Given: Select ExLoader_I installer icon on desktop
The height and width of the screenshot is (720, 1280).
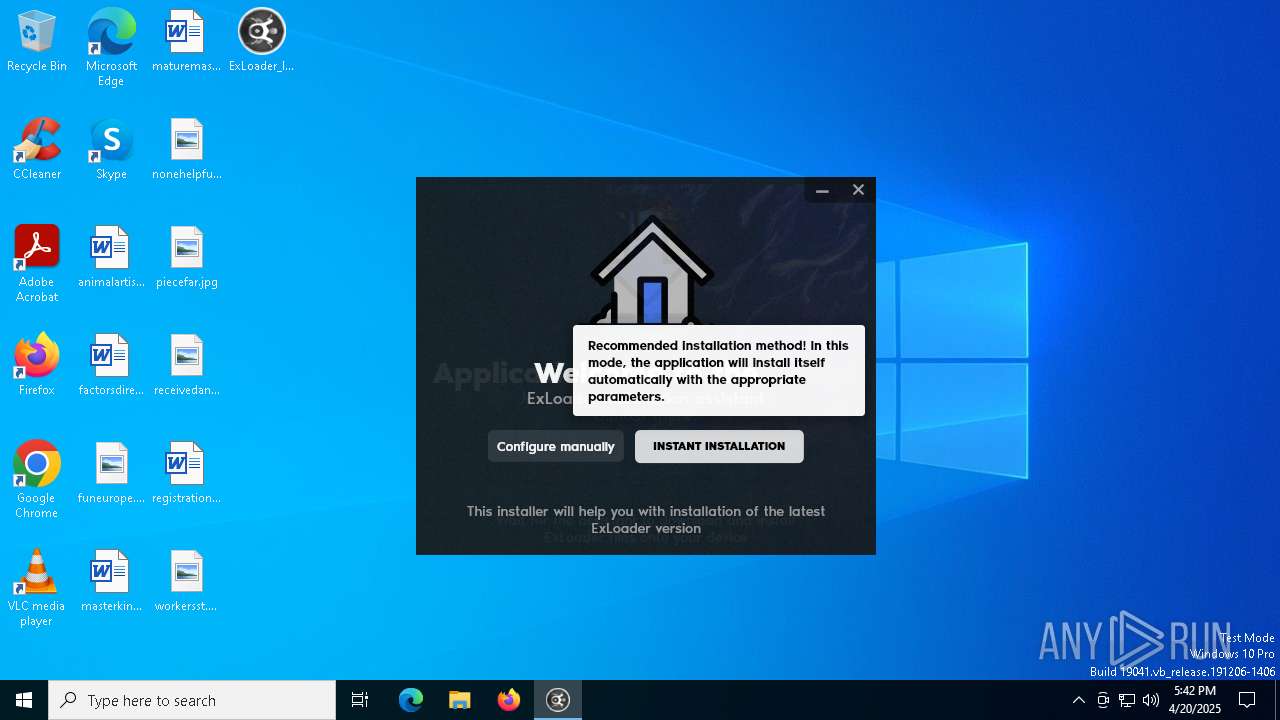Looking at the screenshot, I should click(261, 42).
